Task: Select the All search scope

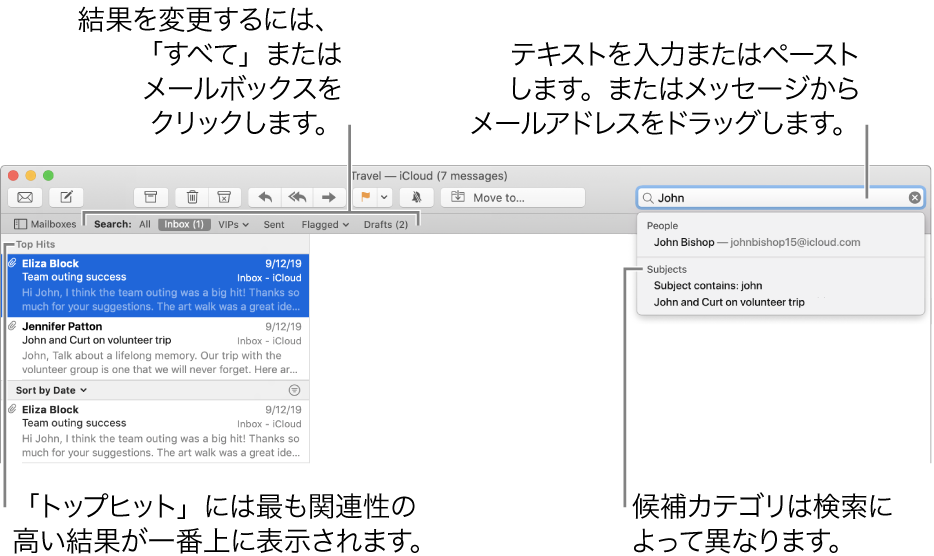Action: tap(145, 224)
